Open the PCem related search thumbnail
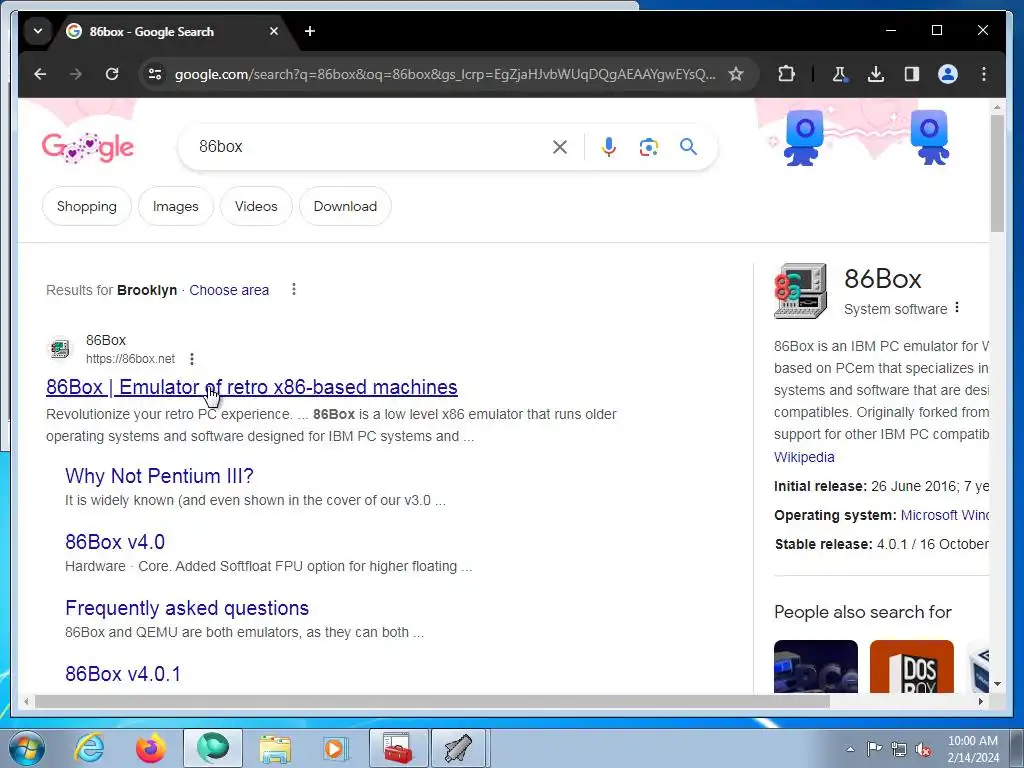 (x=816, y=667)
